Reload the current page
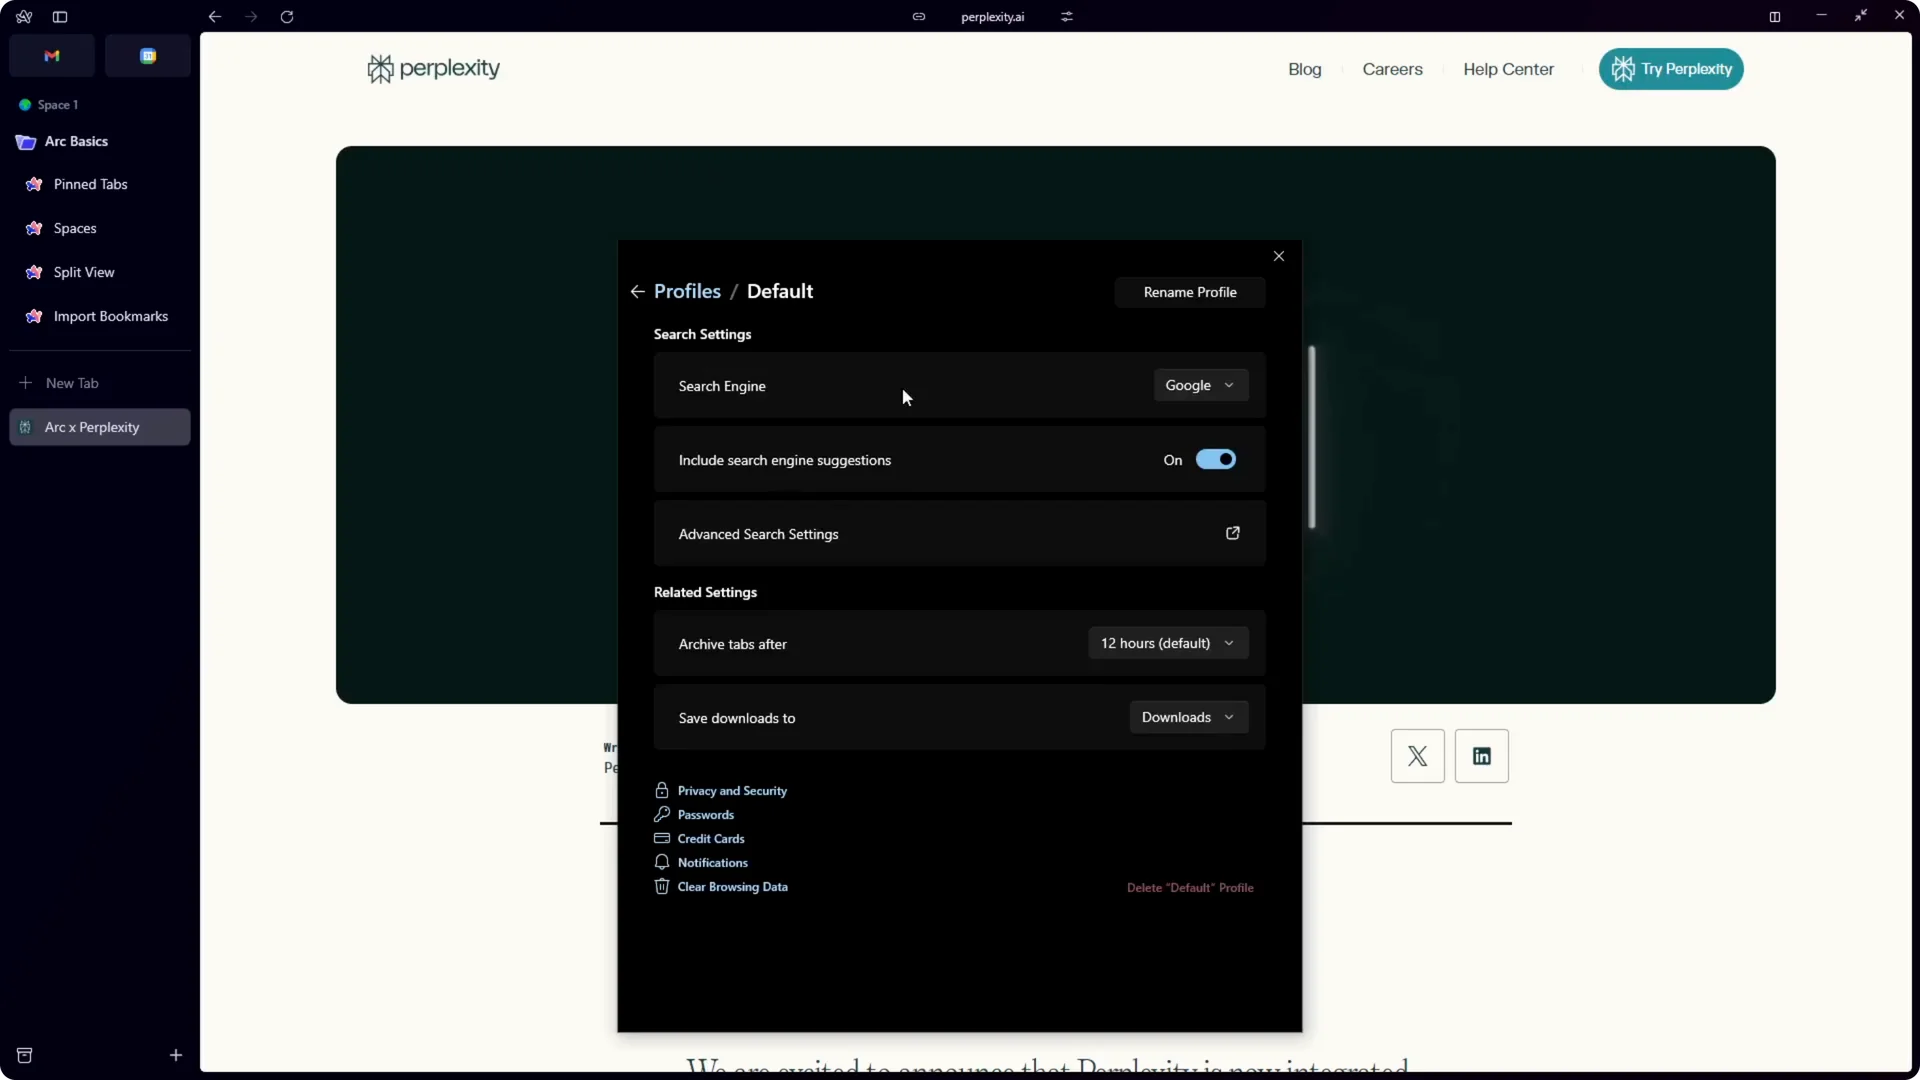This screenshot has height=1080, width=1920. 287,16
